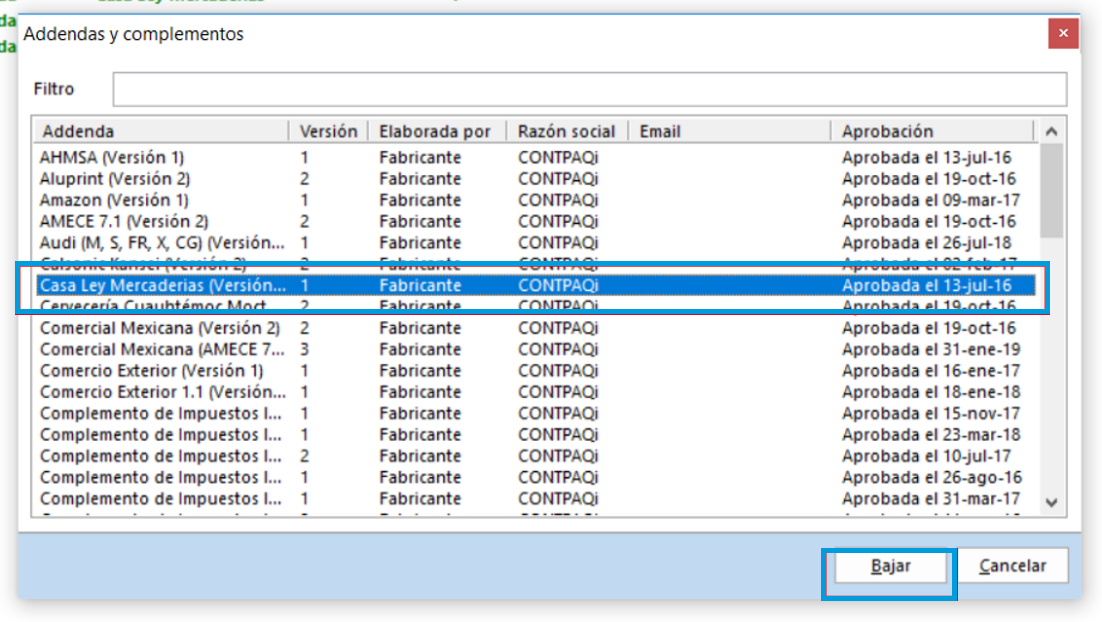This screenshot has height=622, width=1102.
Task: Choose AMECE 7.1 (Versión 2) row
Action: (x=124, y=221)
